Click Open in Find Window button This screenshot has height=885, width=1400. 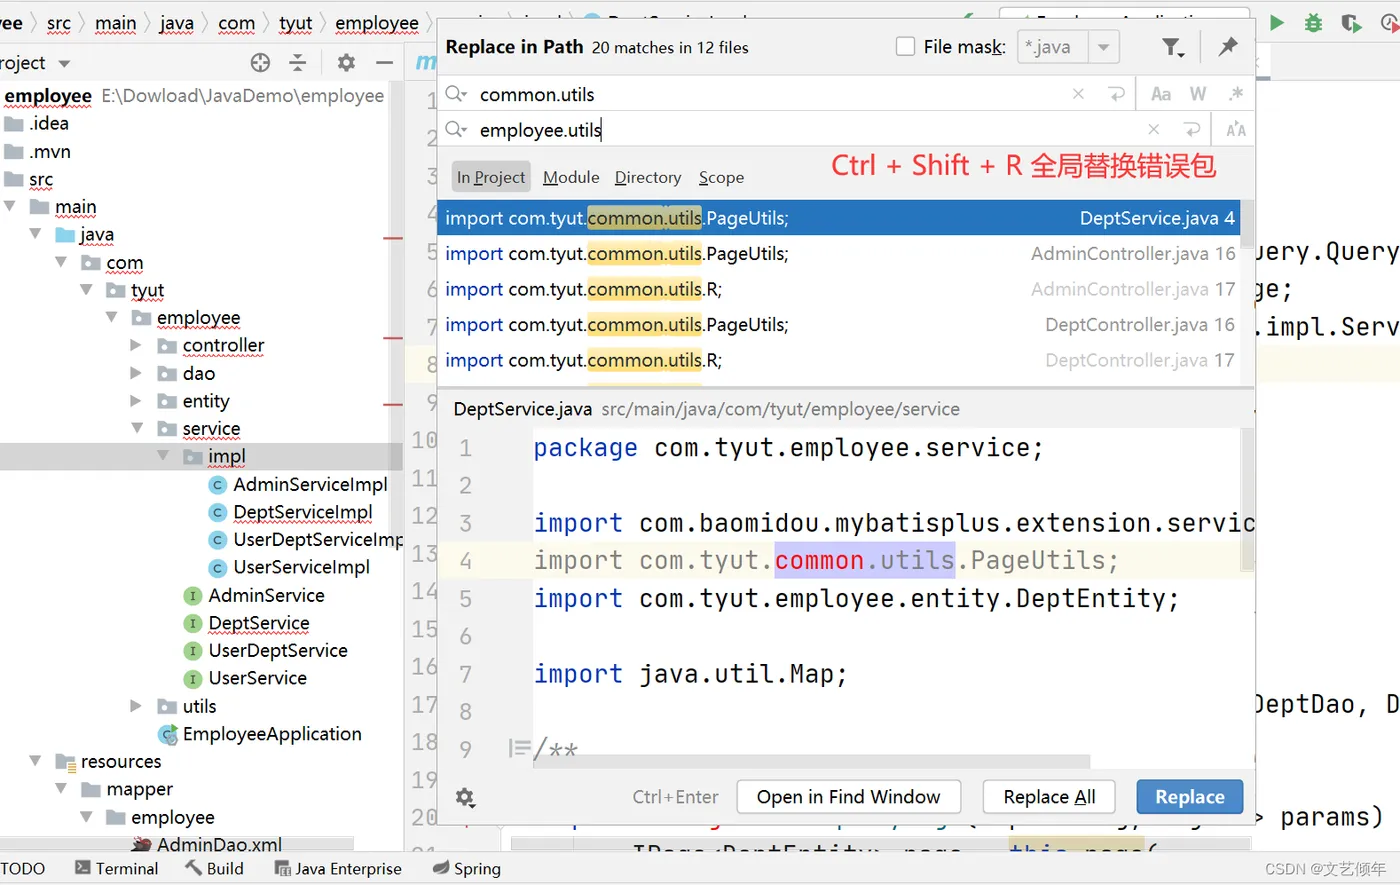click(848, 797)
